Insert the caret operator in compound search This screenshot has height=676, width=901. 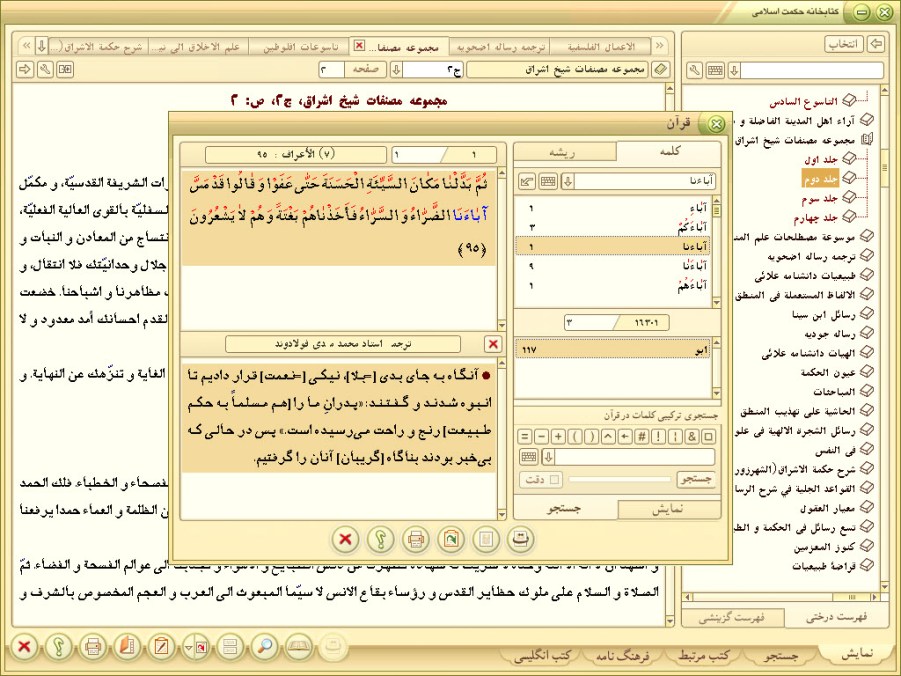click(609, 437)
